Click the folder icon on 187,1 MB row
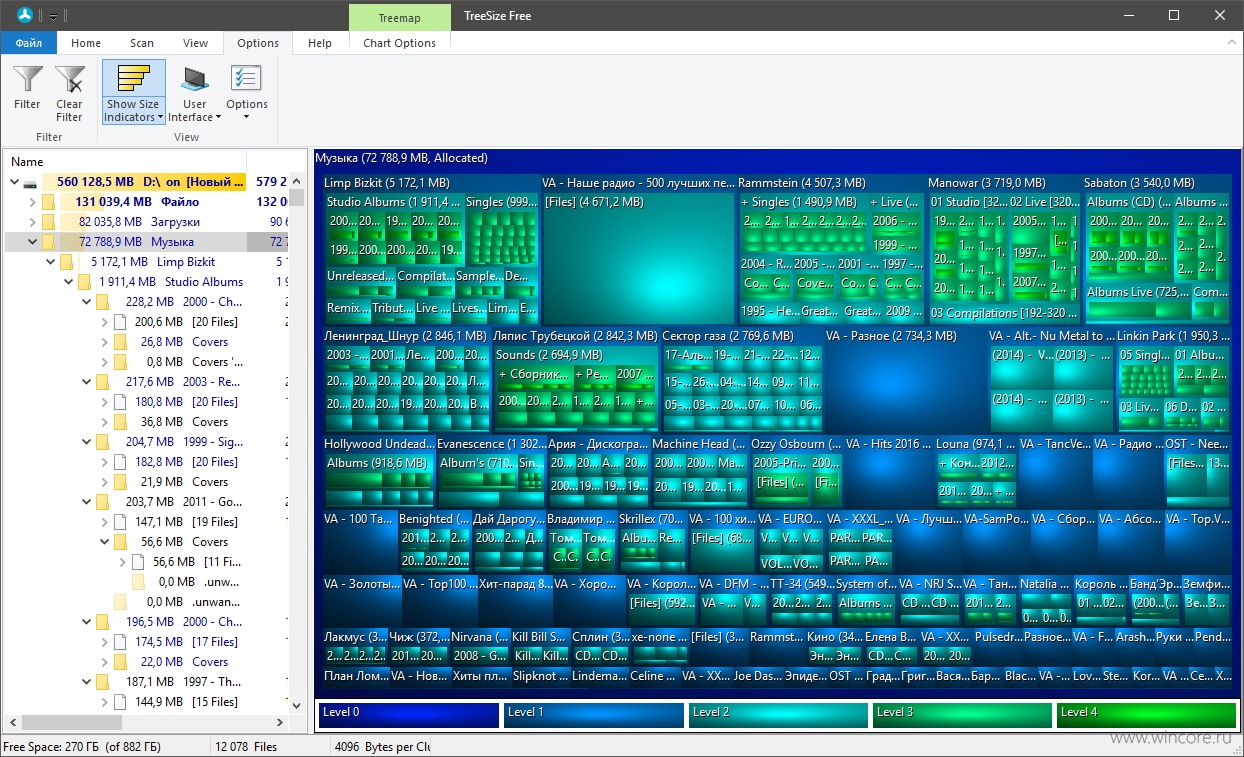The width and height of the screenshot is (1244, 757). (102, 682)
